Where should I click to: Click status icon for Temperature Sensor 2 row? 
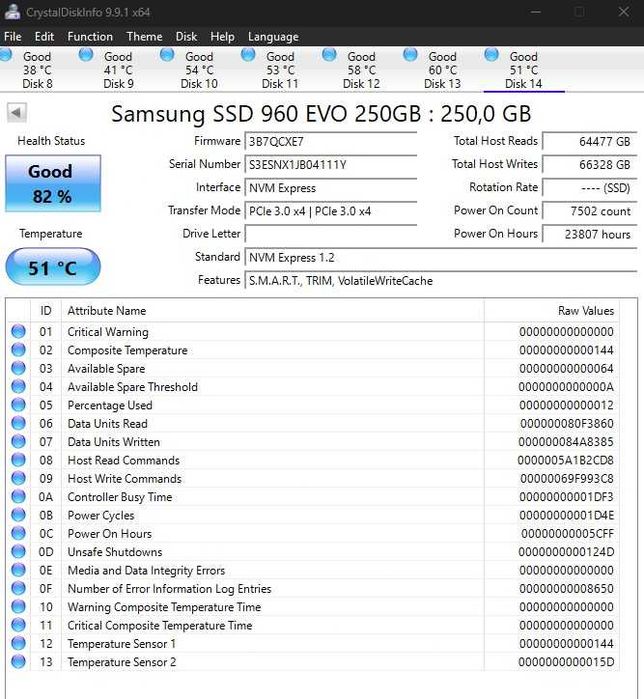(18, 662)
